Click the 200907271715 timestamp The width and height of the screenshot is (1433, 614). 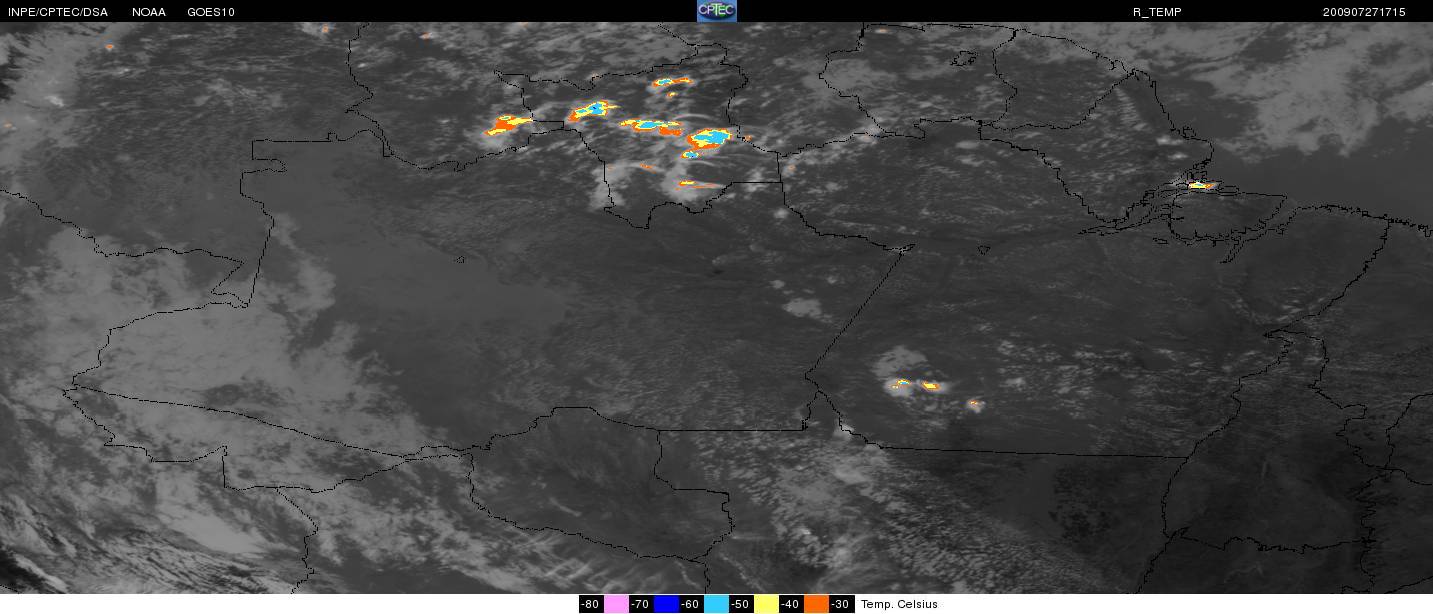point(1364,12)
